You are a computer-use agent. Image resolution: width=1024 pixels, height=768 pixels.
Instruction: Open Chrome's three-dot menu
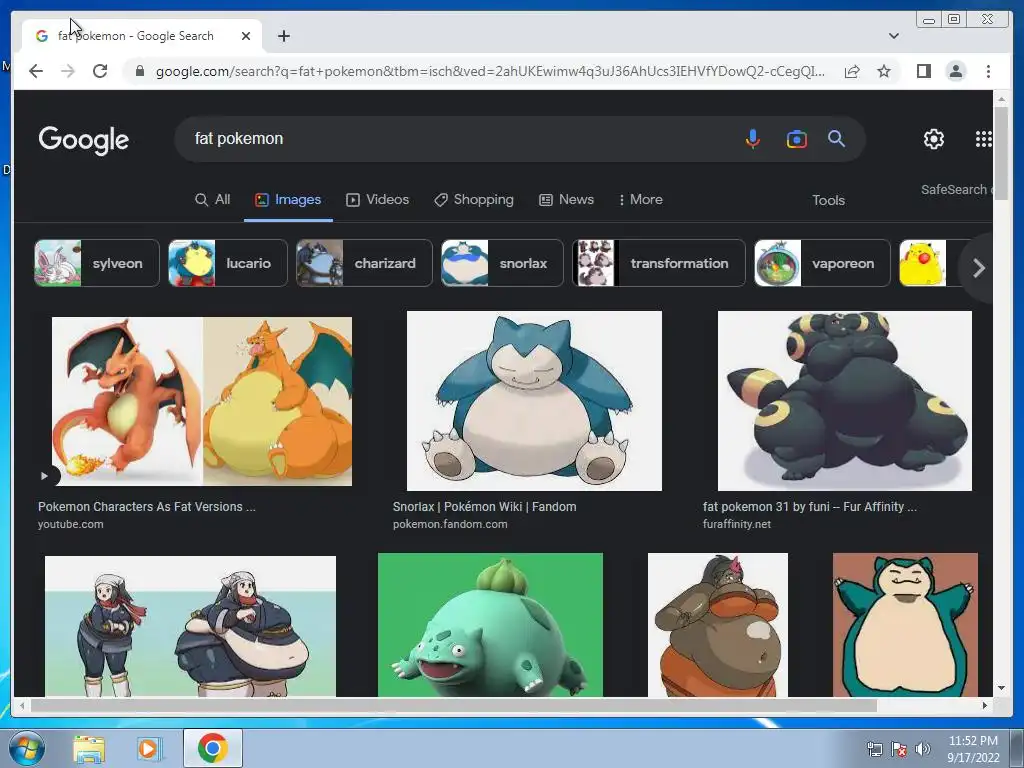pyautogui.click(x=988, y=71)
